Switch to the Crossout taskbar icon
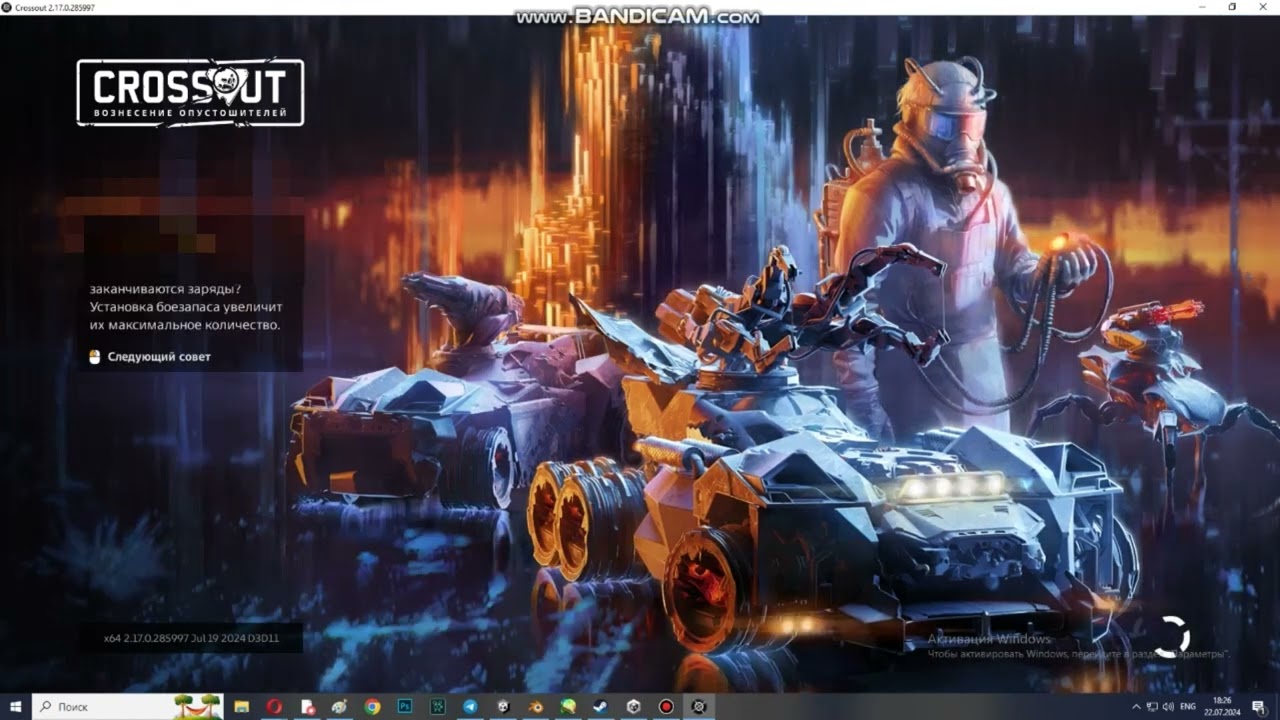Image resolution: width=1280 pixels, height=720 pixels. 699,706
